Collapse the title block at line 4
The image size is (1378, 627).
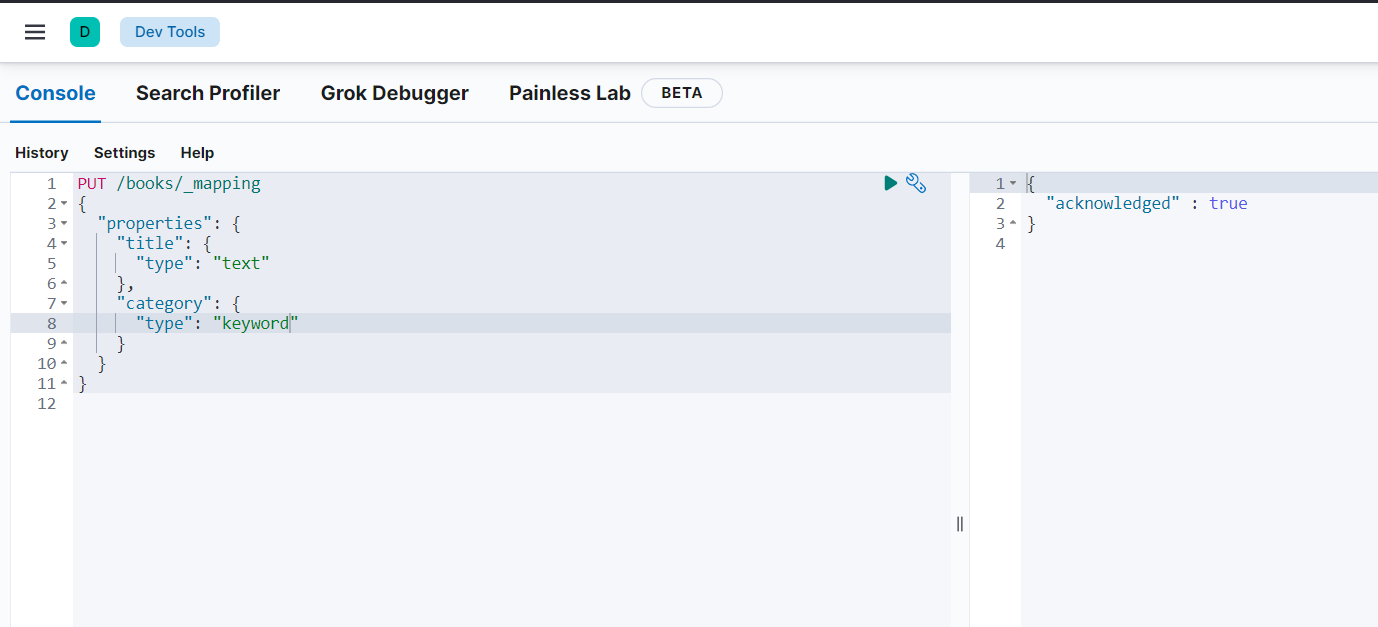(x=64, y=244)
